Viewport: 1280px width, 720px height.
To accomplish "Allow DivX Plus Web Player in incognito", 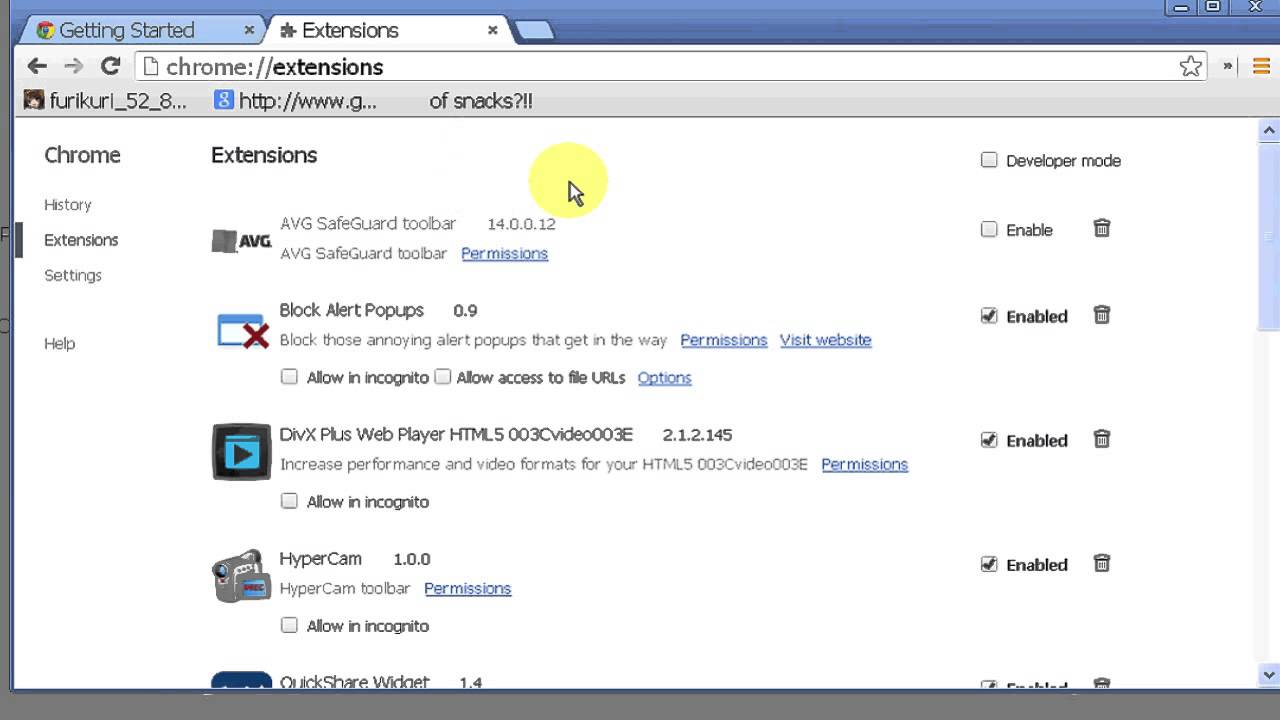I will pyautogui.click(x=289, y=501).
